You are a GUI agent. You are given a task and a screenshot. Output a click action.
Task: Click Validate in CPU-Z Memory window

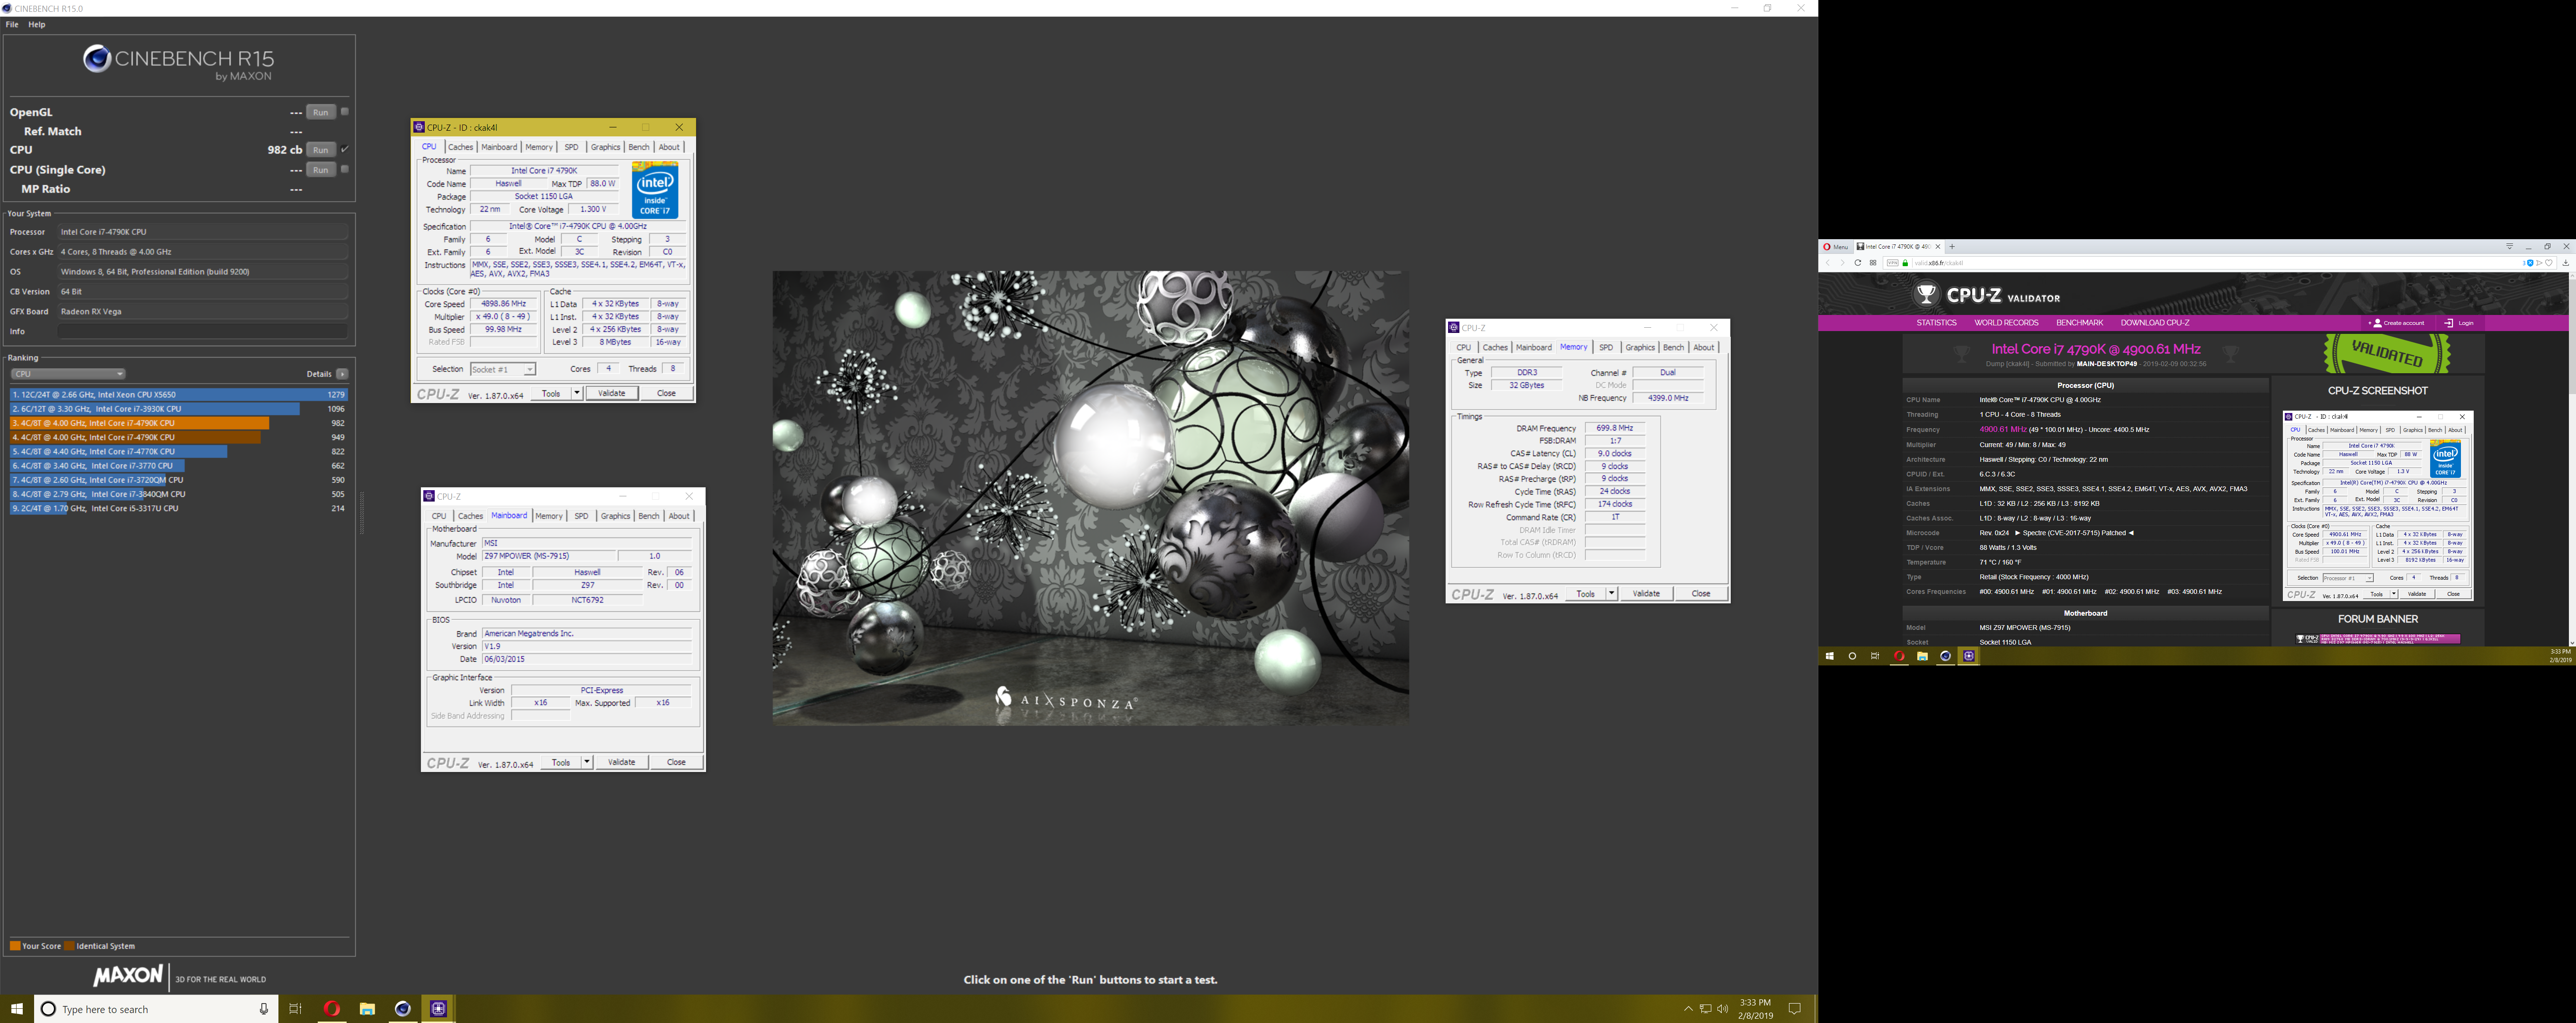1646,594
